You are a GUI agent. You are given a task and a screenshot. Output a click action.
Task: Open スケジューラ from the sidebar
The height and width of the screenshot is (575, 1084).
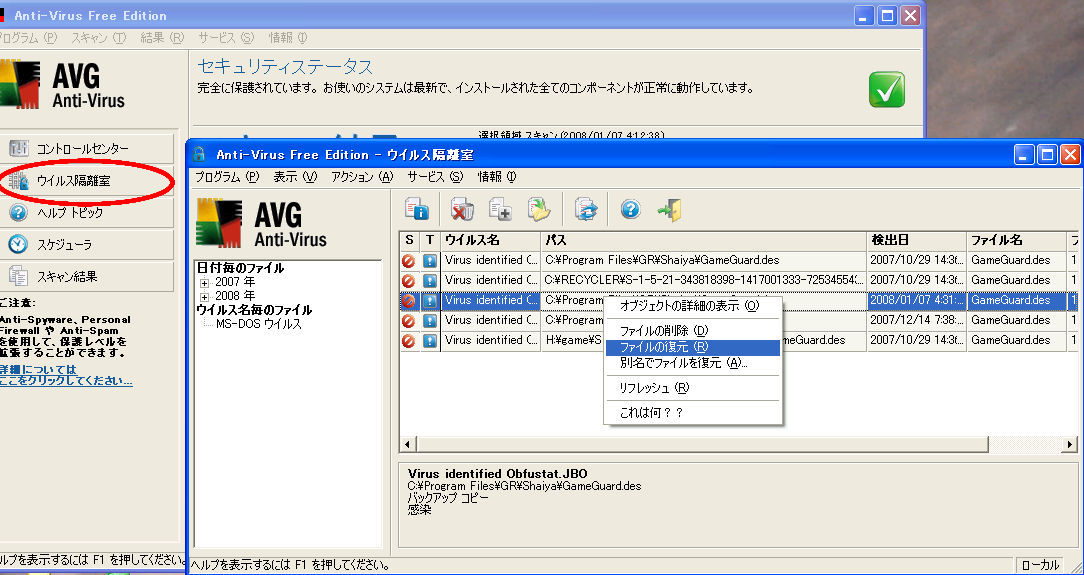coord(87,245)
